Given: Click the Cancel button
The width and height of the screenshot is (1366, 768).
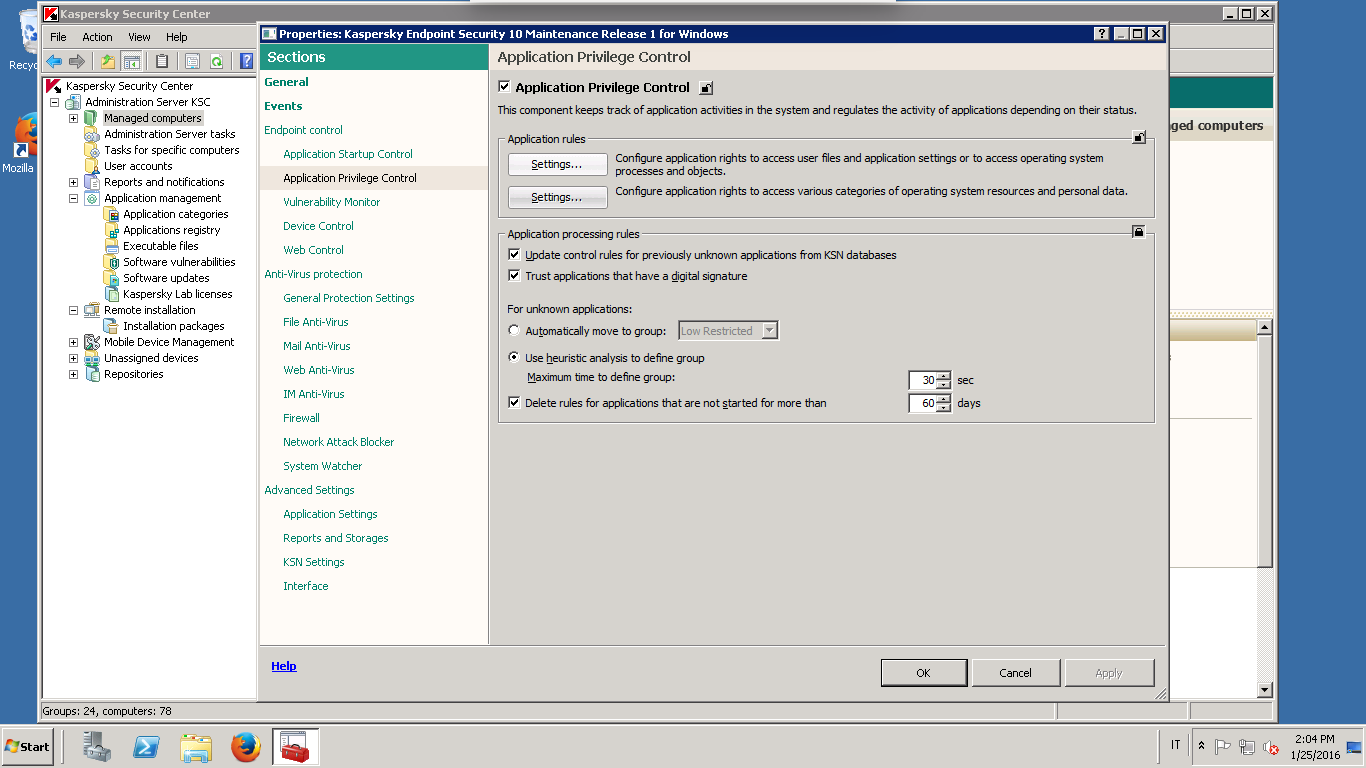Looking at the screenshot, I should pos(1015,673).
